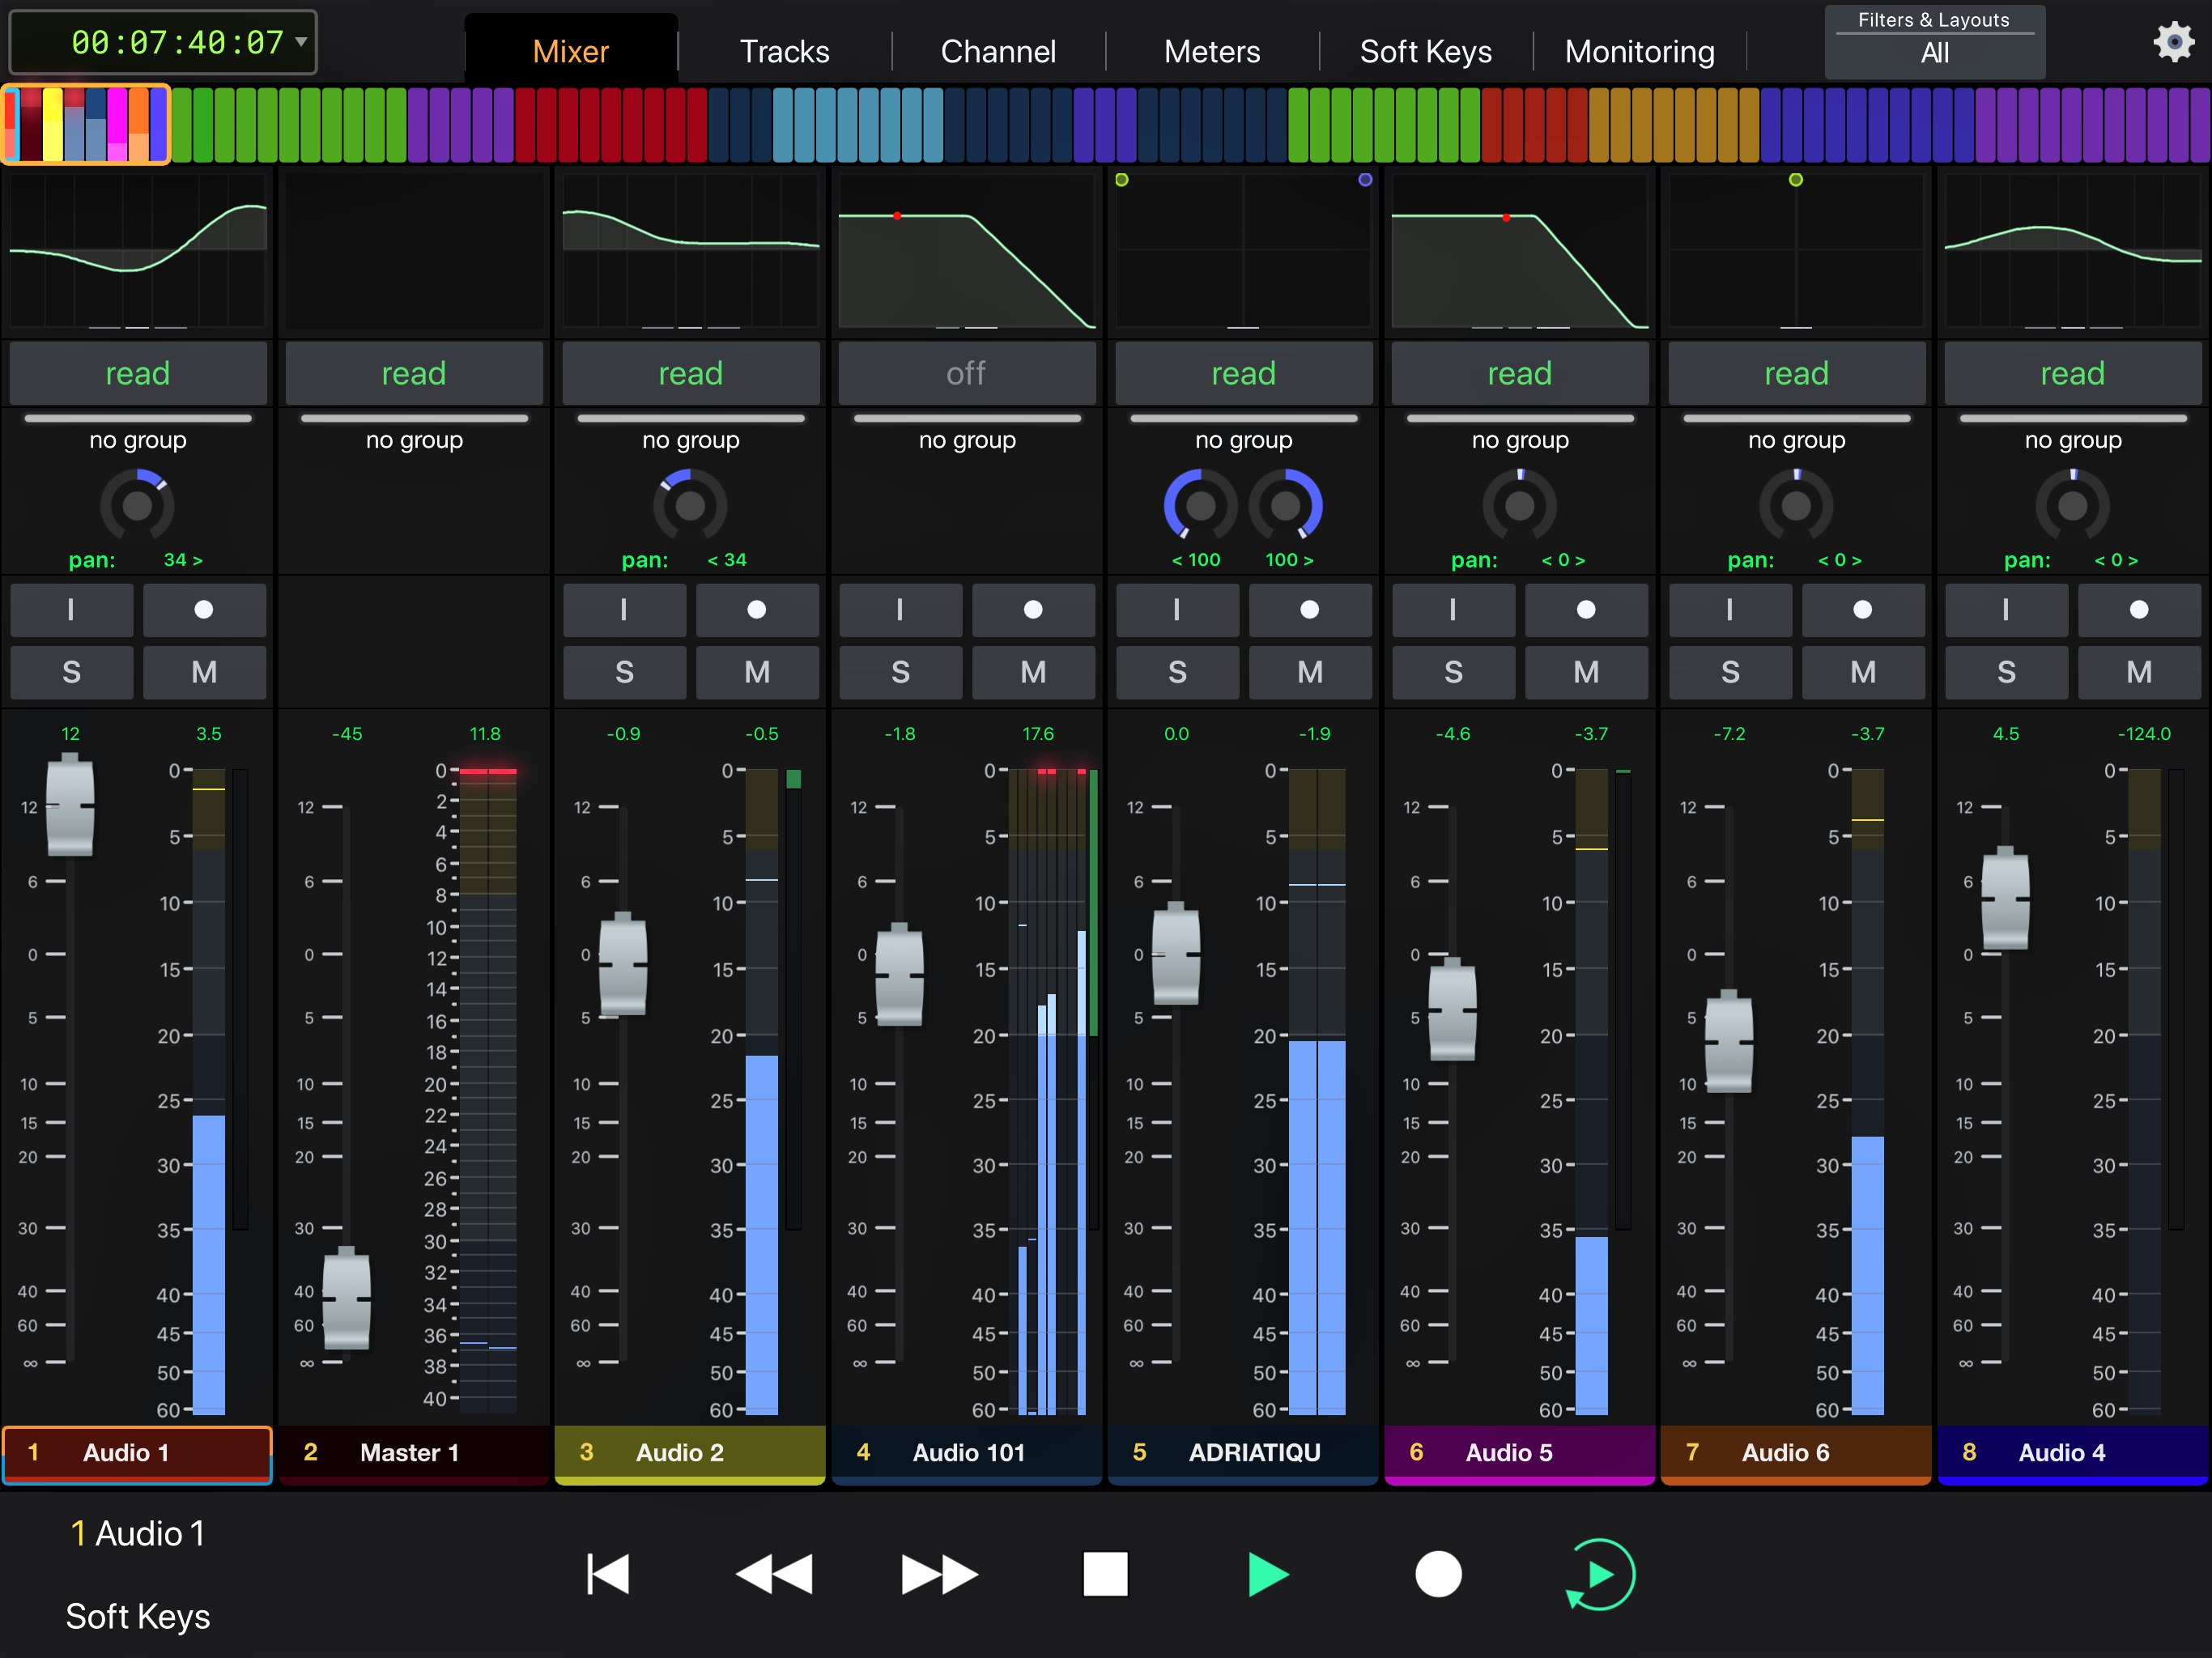
Task: Solo the Audio 2 channel
Action: (624, 672)
